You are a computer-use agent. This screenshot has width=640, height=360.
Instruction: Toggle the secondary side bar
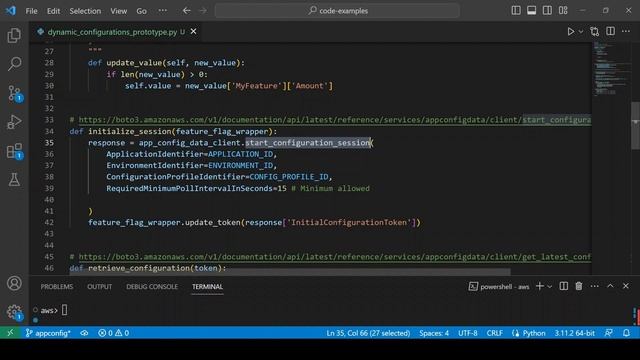[x=547, y=11]
